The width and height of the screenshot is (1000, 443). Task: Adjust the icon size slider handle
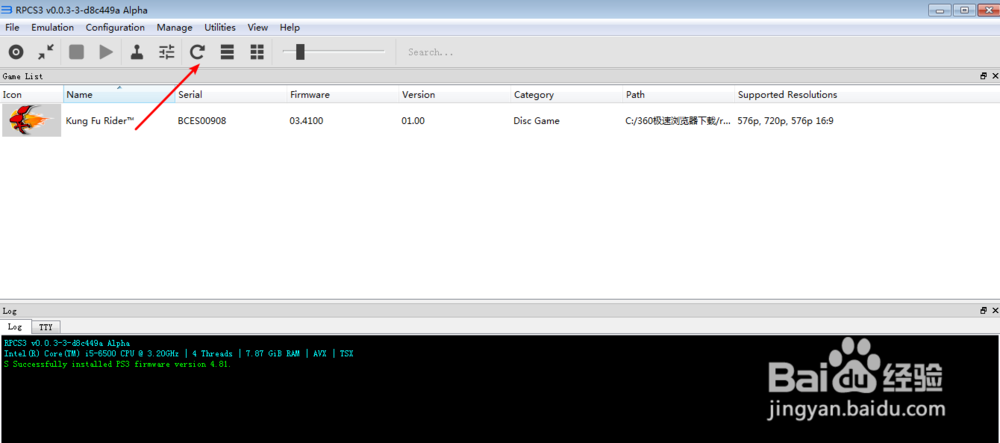tap(300, 52)
